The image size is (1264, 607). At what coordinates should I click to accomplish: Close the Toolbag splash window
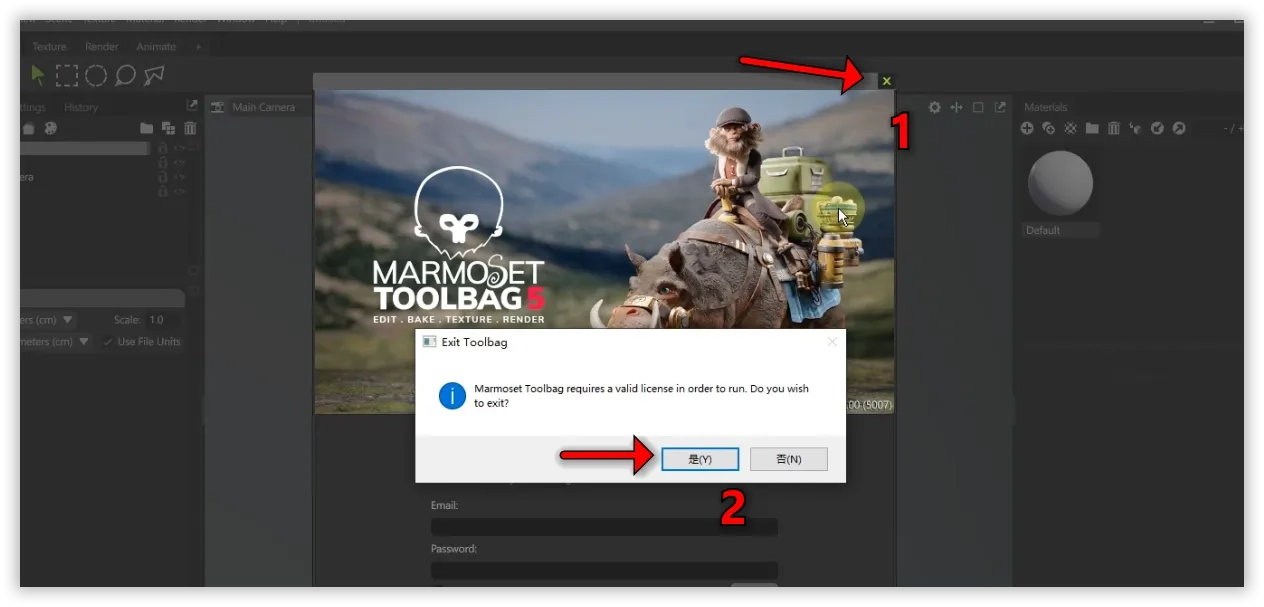point(886,81)
